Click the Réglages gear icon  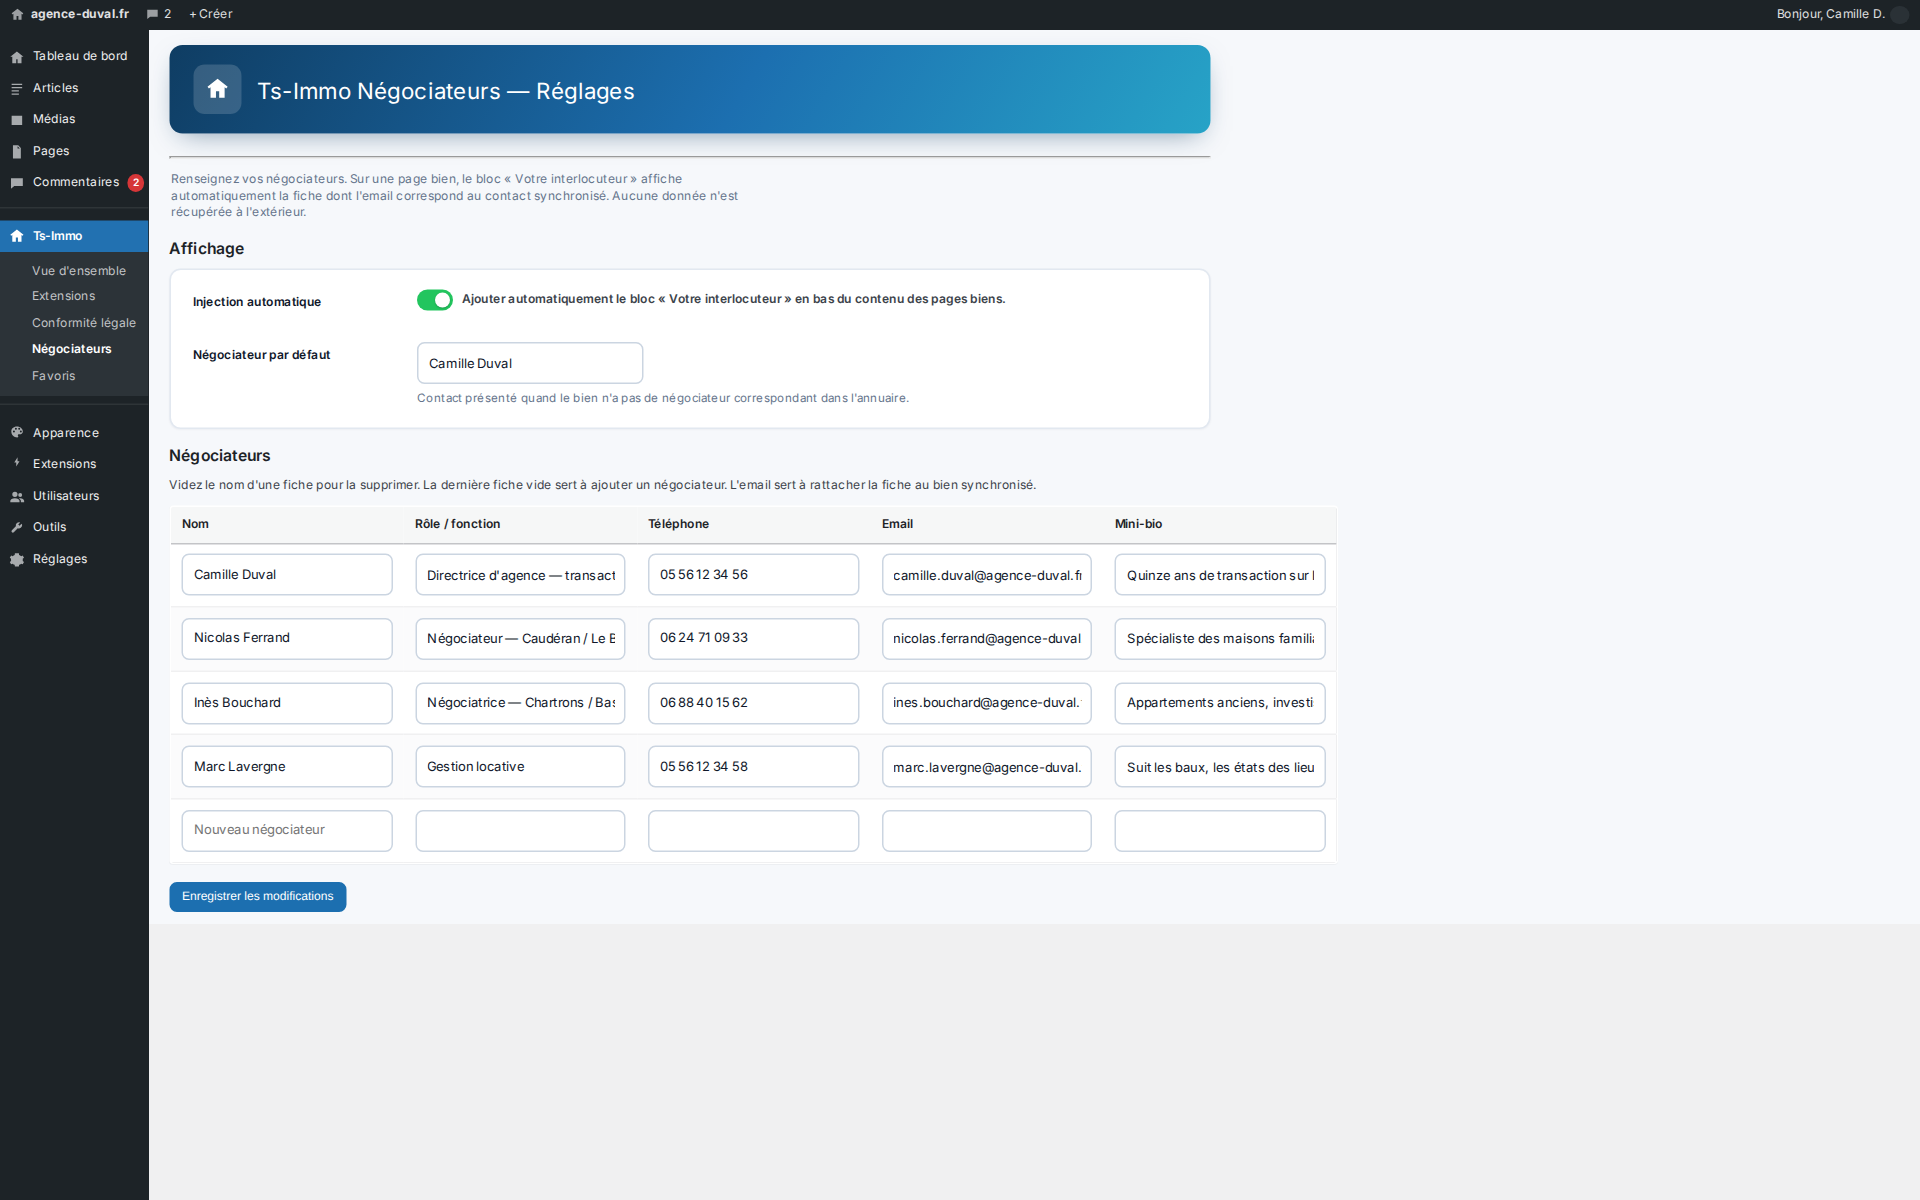tap(17, 559)
